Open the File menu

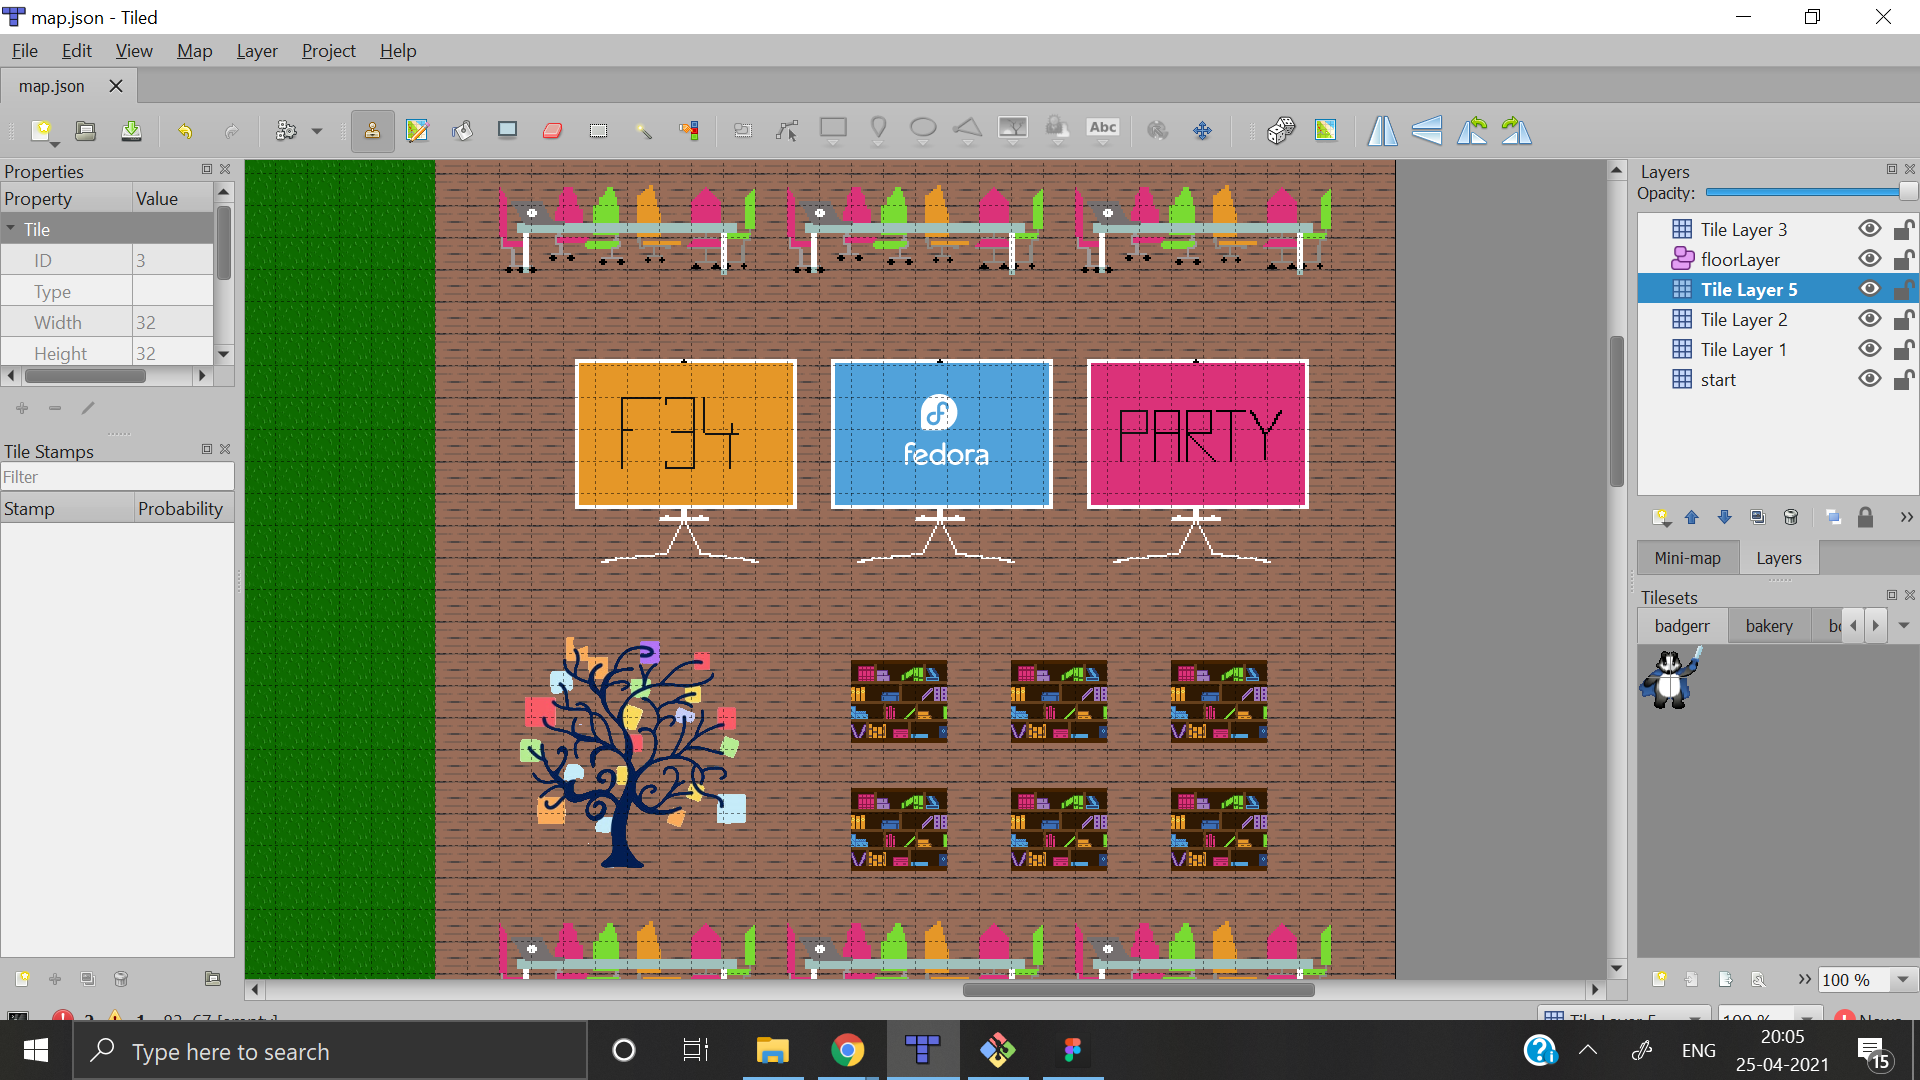[x=25, y=51]
